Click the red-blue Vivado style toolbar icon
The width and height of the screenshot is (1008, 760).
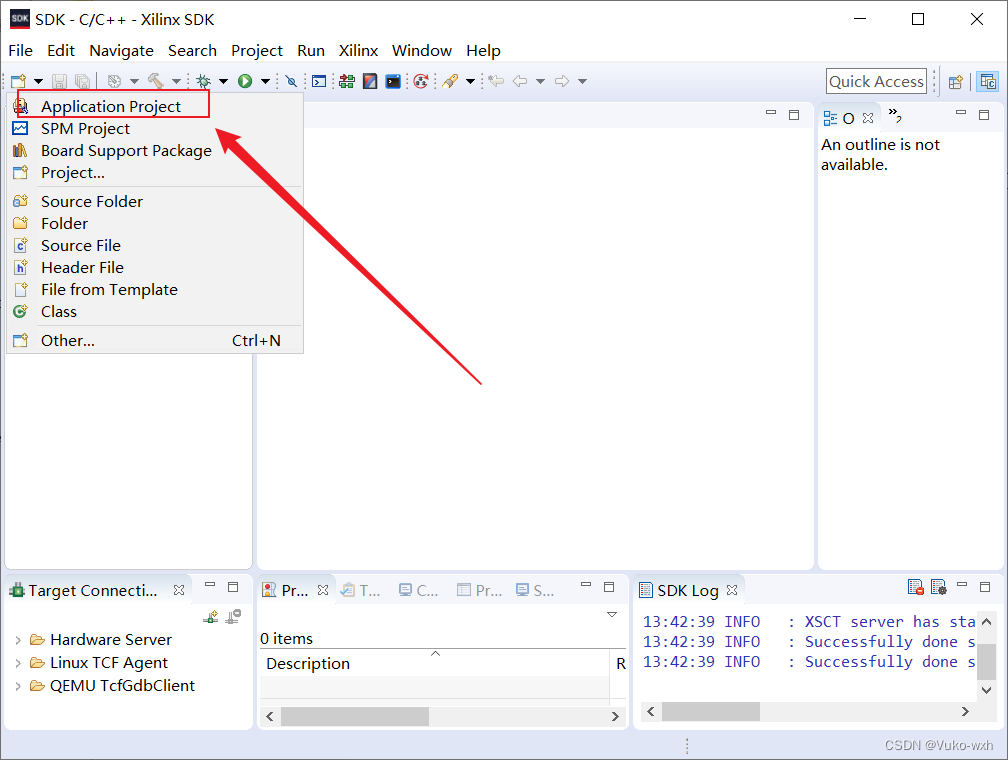click(x=370, y=81)
